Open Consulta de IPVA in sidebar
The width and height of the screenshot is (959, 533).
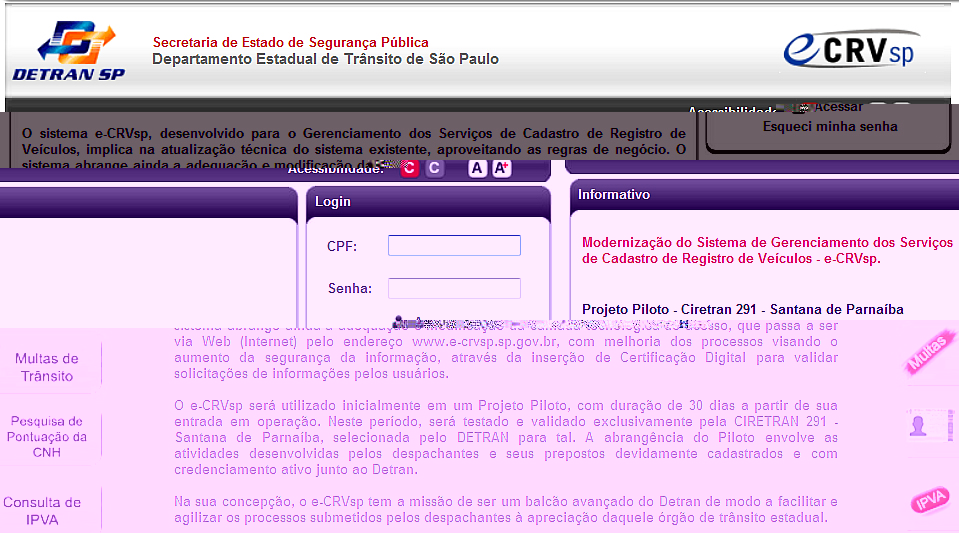(x=42, y=511)
